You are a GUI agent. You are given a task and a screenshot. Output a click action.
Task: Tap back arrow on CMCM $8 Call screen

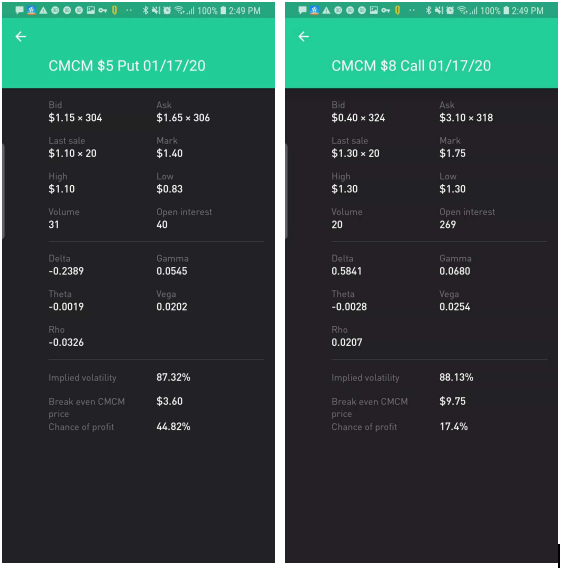coord(304,37)
